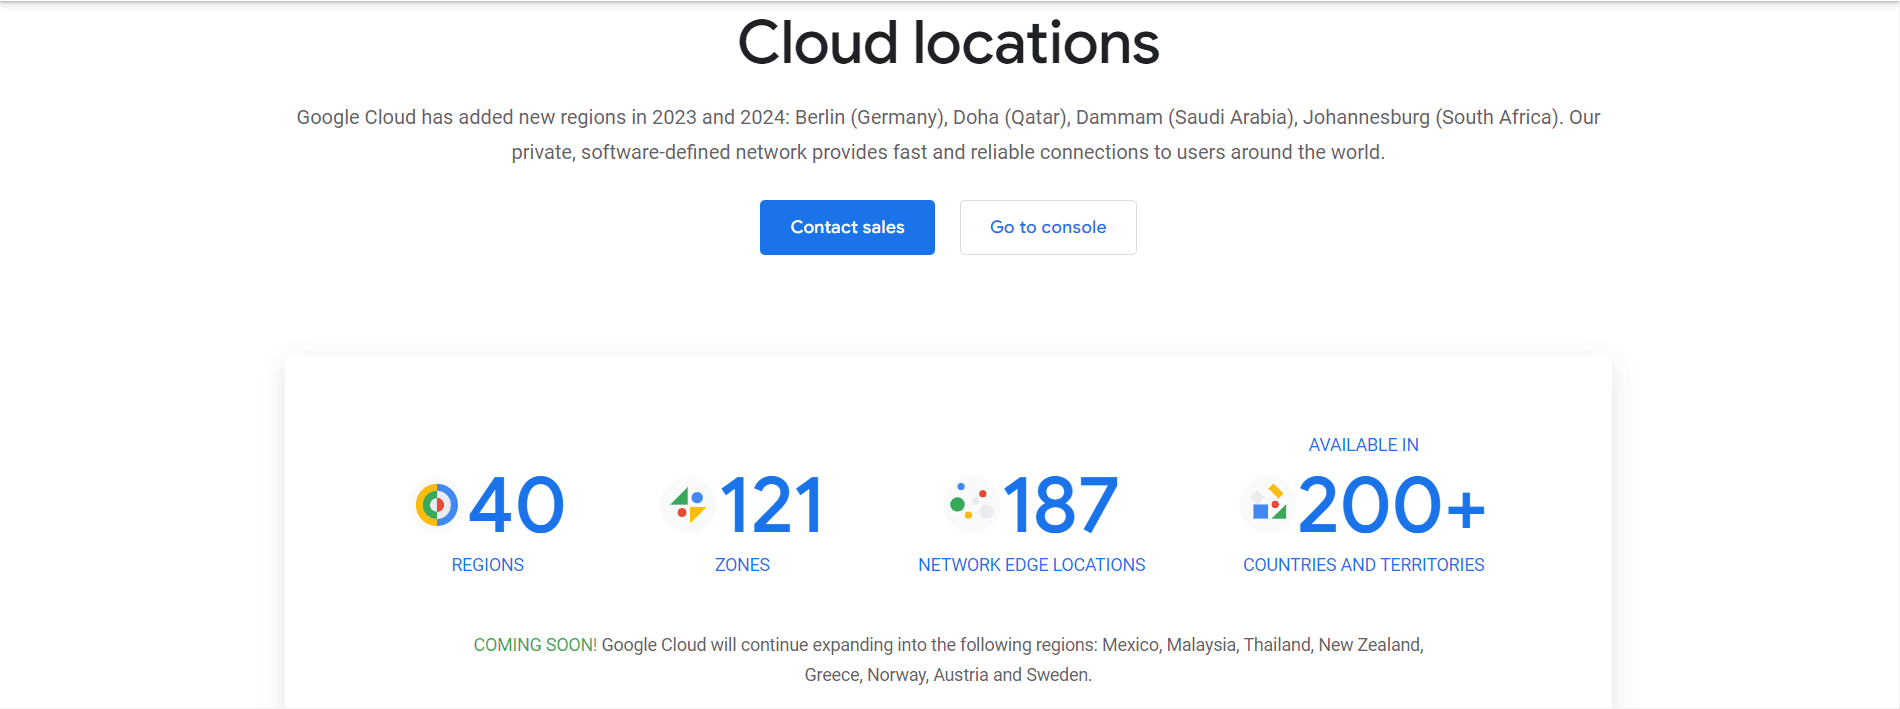
Task: Click the 'Greece, Norway, Austria and Sweden.' line
Action: point(948,675)
